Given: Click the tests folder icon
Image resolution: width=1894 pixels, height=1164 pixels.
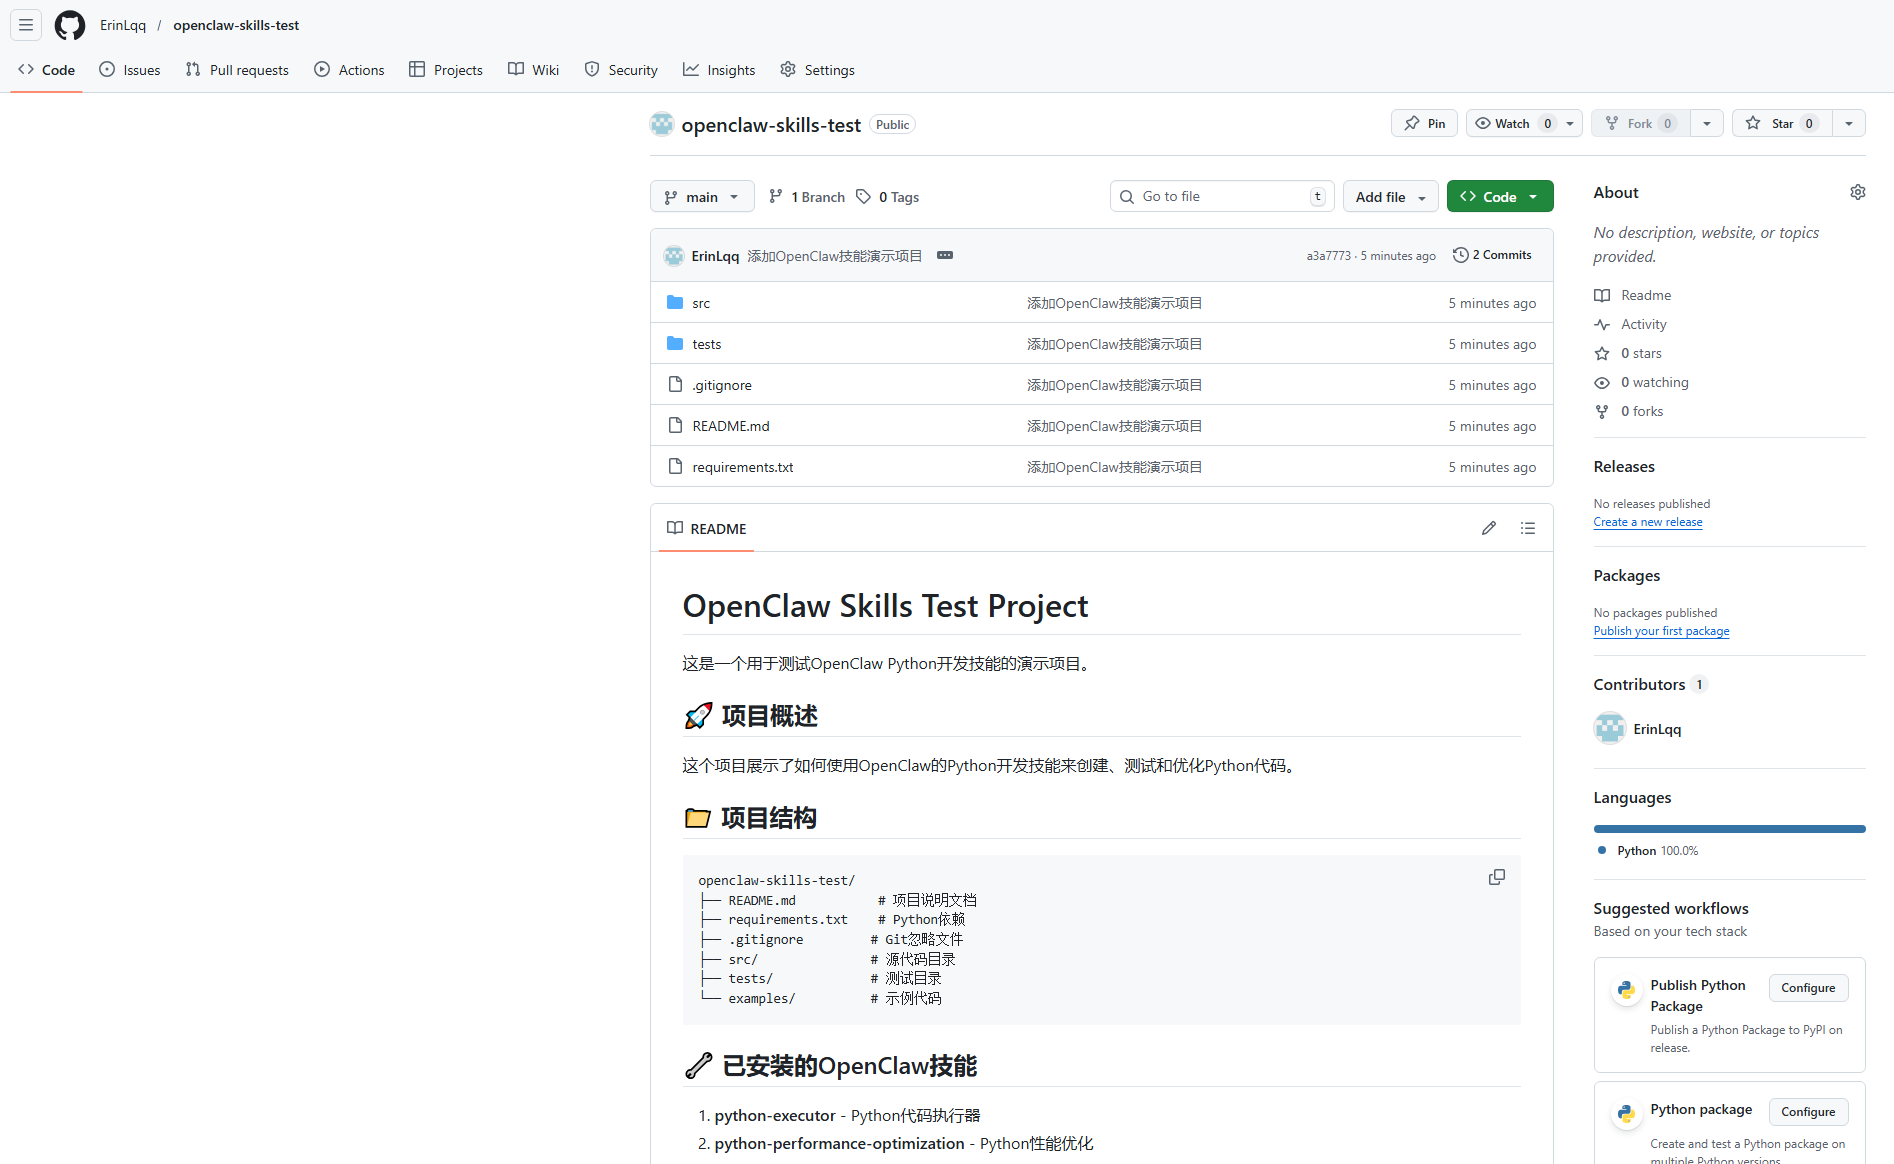Looking at the screenshot, I should [x=675, y=343].
